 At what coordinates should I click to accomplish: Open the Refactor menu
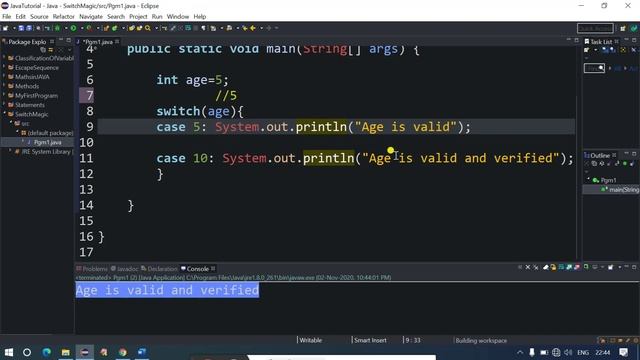64,16
